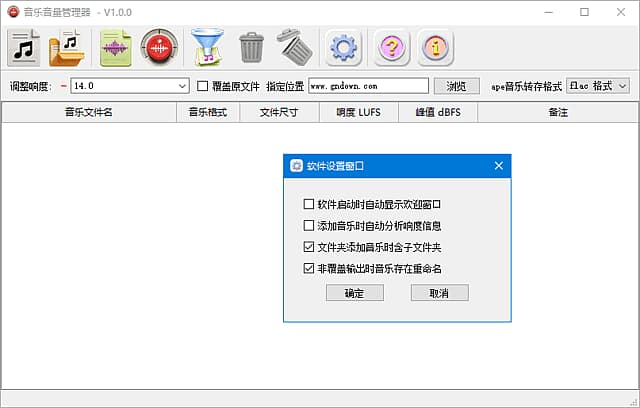The height and width of the screenshot is (408, 640).
Task: Enable 添加音乐时自动分析响度信息 checkbox
Action: [309, 226]
